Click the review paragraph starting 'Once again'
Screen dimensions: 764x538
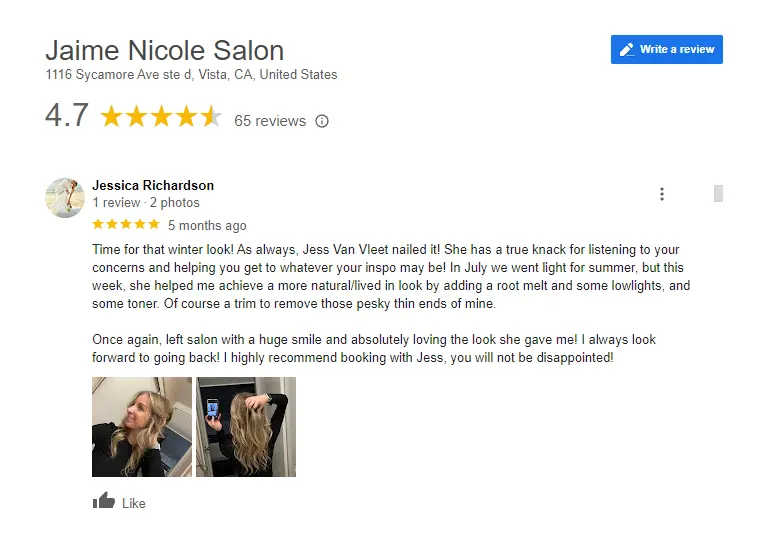[x=374, y=348]
